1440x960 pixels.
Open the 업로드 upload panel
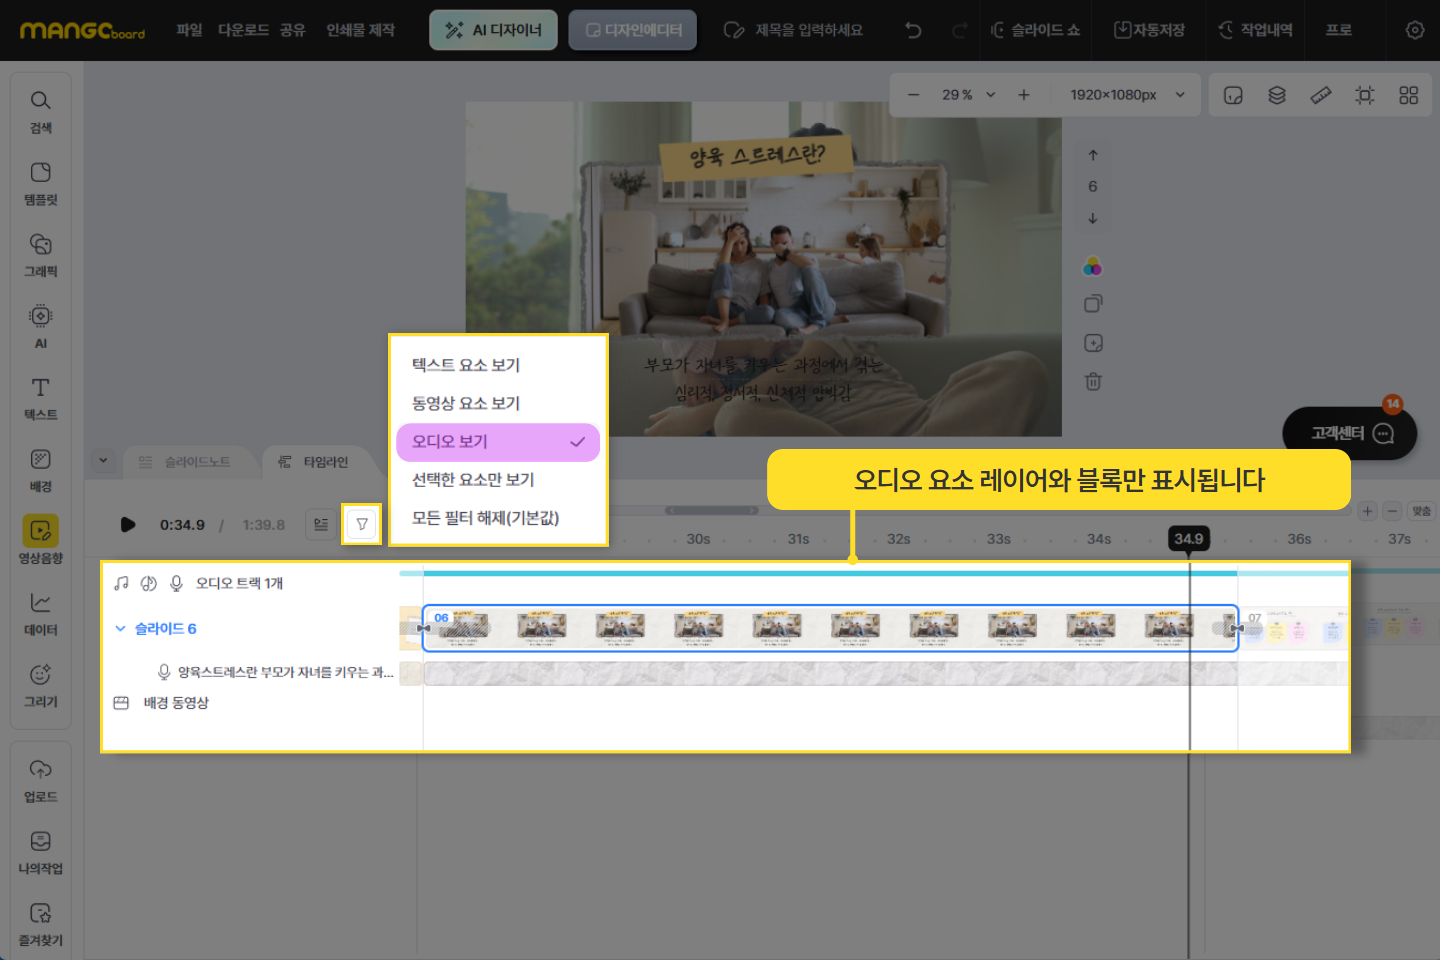tap(40, 780)
